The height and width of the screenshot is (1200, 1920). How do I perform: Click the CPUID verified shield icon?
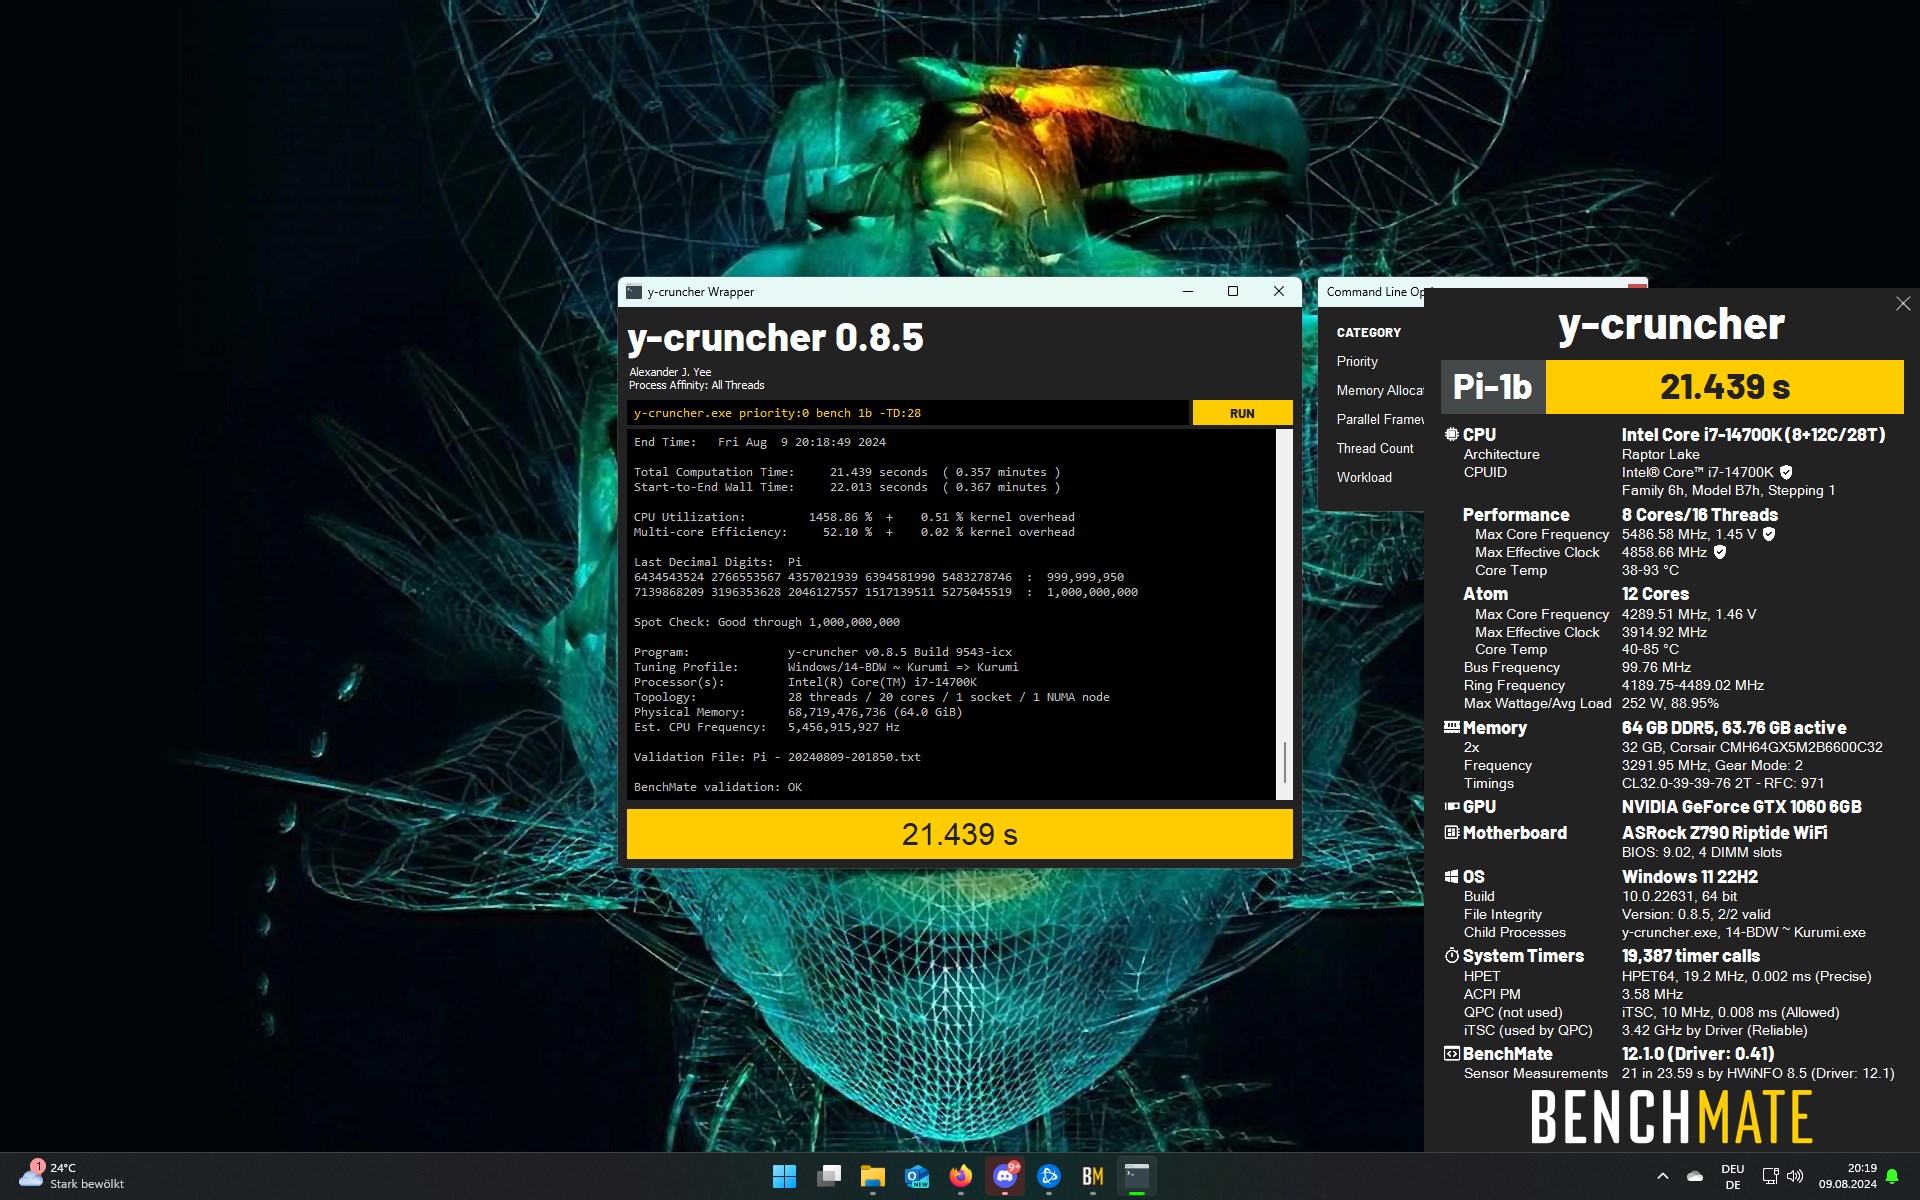click(x=1786, y=472)
